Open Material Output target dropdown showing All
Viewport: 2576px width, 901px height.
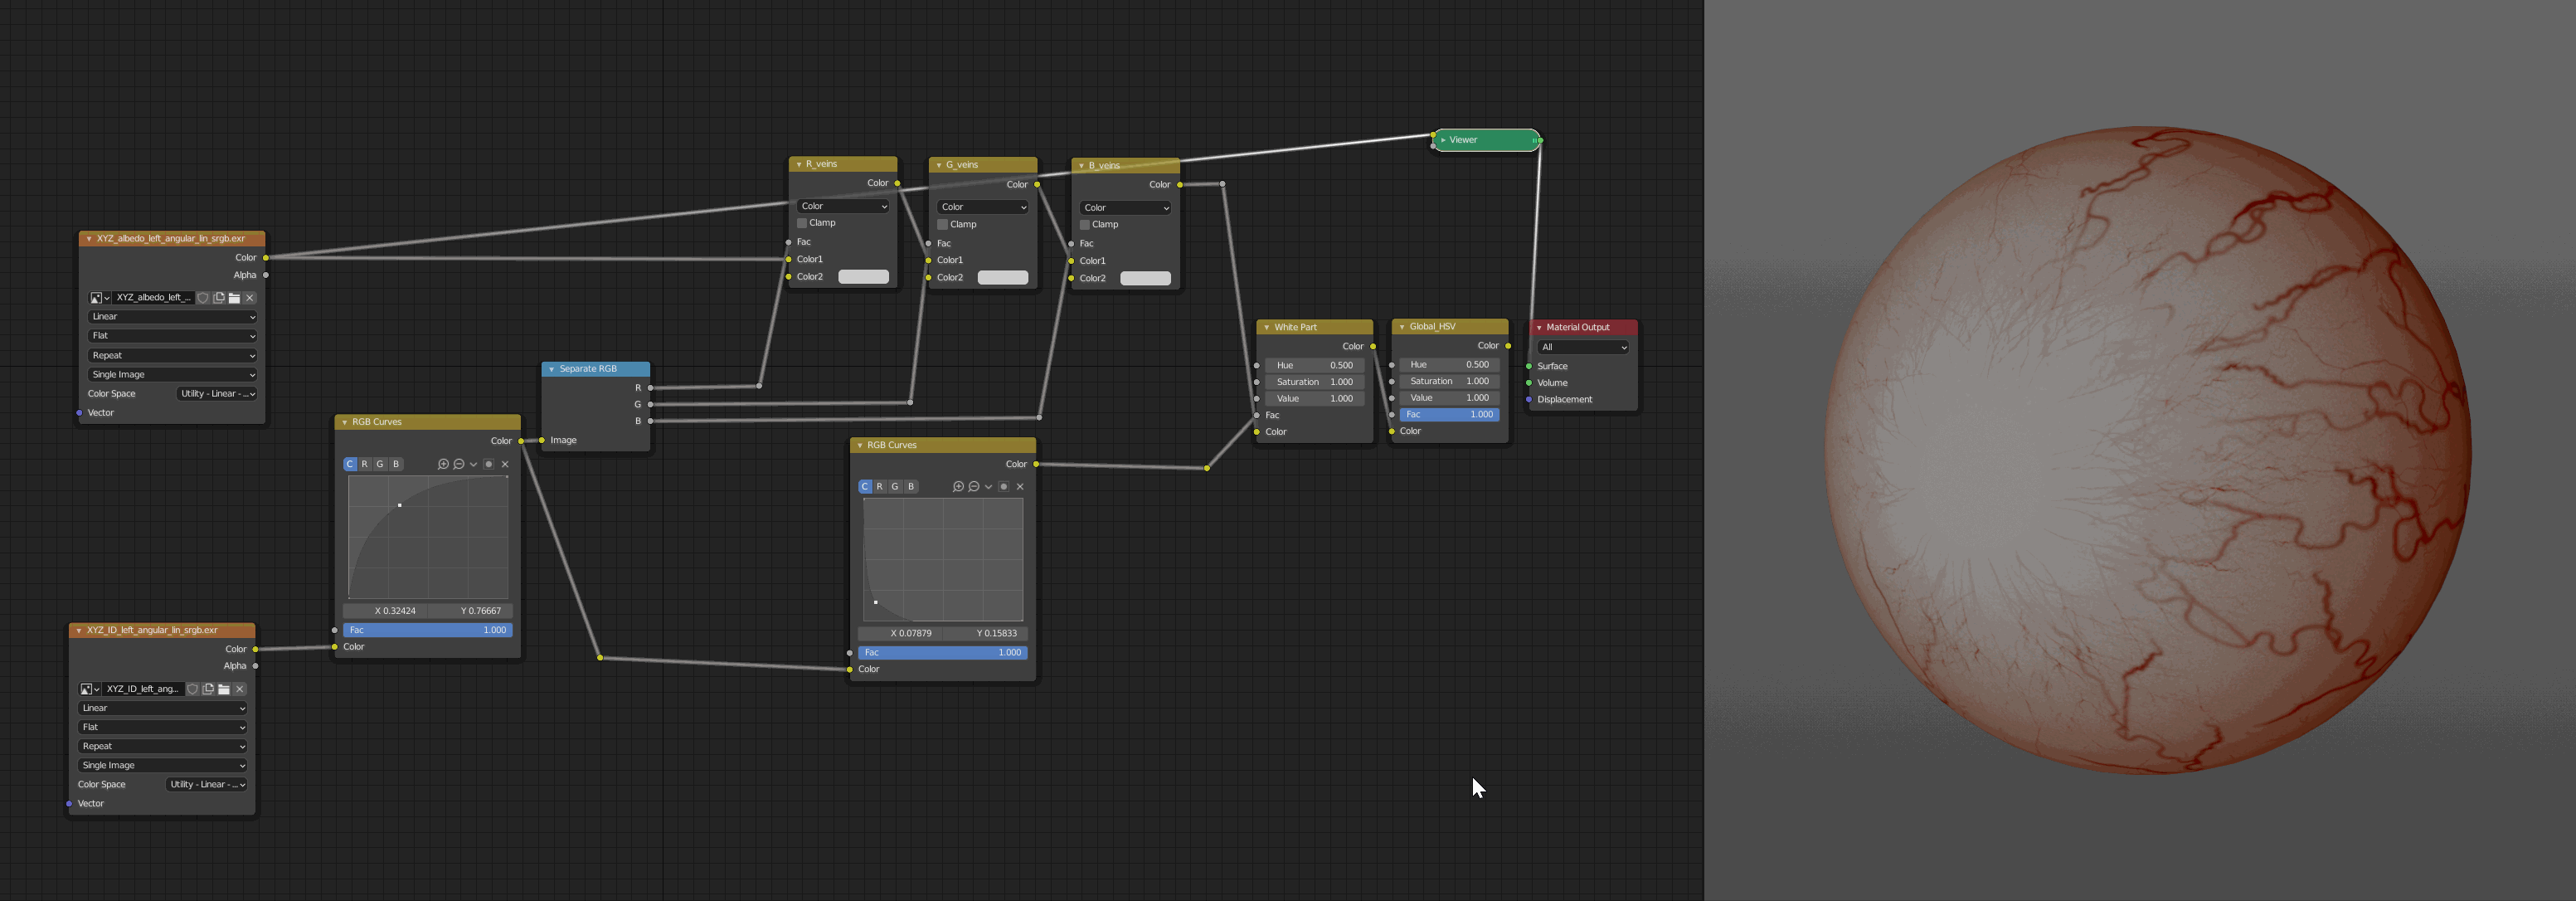(1584, 347)
